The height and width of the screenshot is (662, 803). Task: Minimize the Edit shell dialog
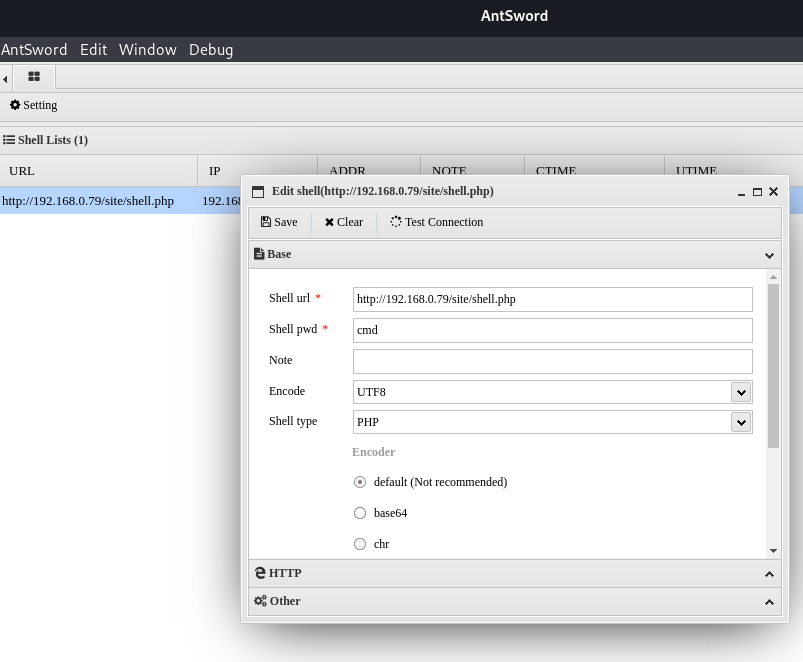pyautogui.click(x=741, y=193)
